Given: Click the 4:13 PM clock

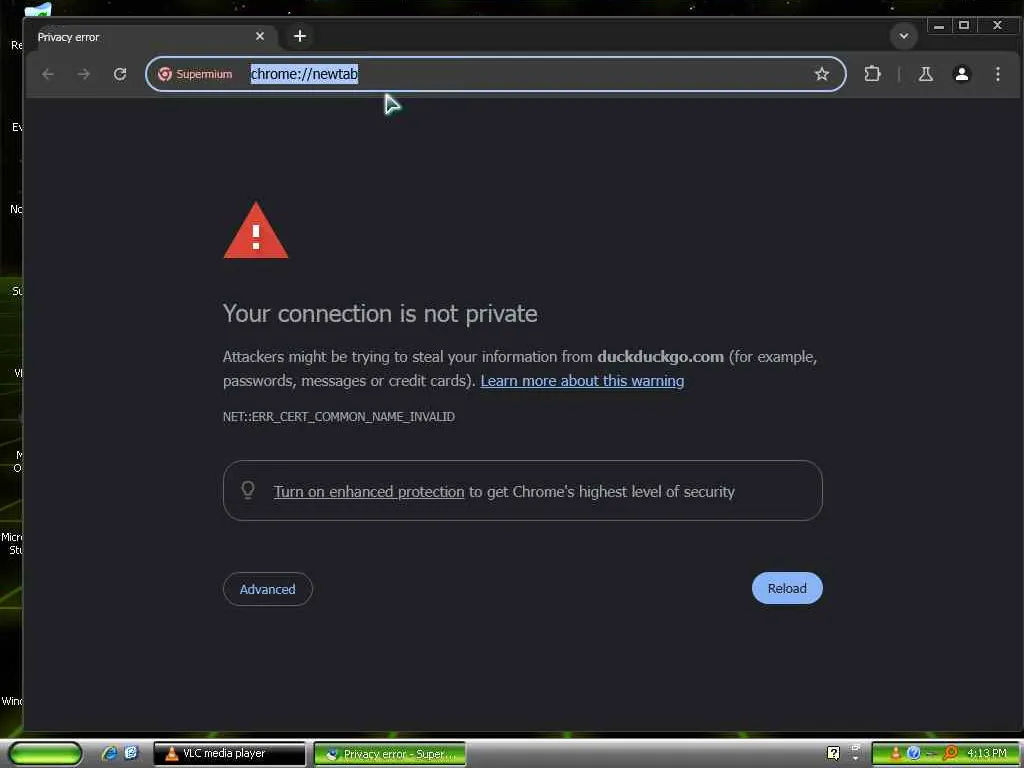Looking at the screenshot, I should 987,754.
